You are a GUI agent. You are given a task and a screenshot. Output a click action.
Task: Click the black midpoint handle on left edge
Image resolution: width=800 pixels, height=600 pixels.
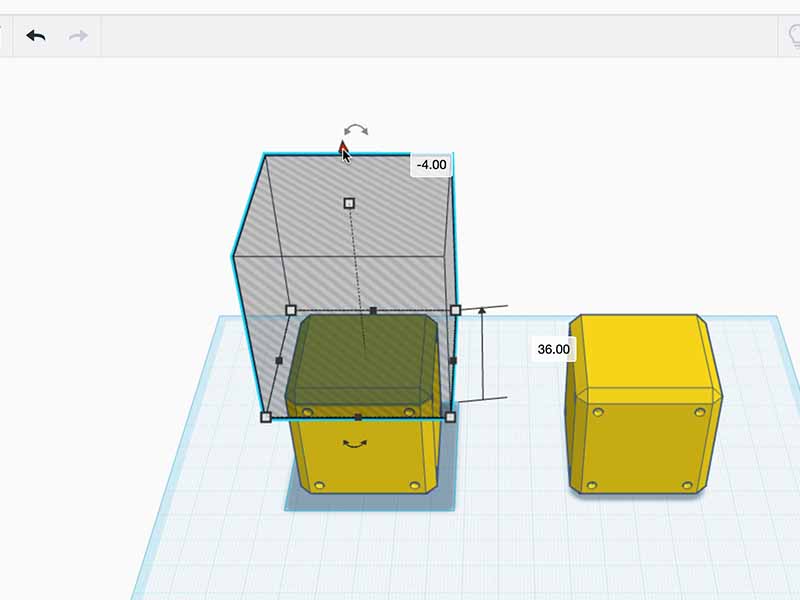coord(279,360)
